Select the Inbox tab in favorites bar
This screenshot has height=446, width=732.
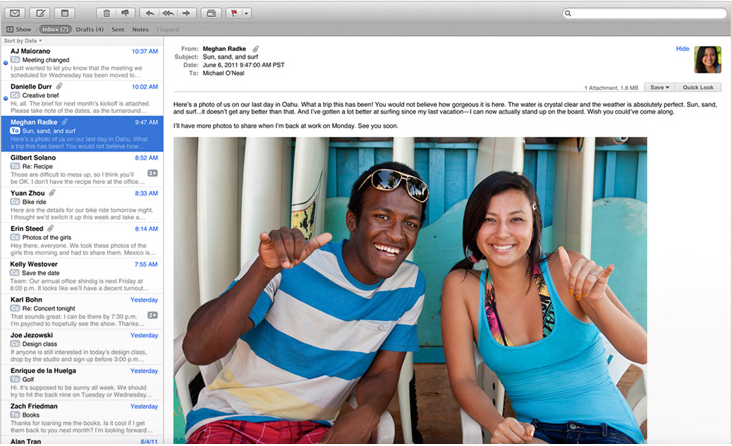click(x=55, y=29)
